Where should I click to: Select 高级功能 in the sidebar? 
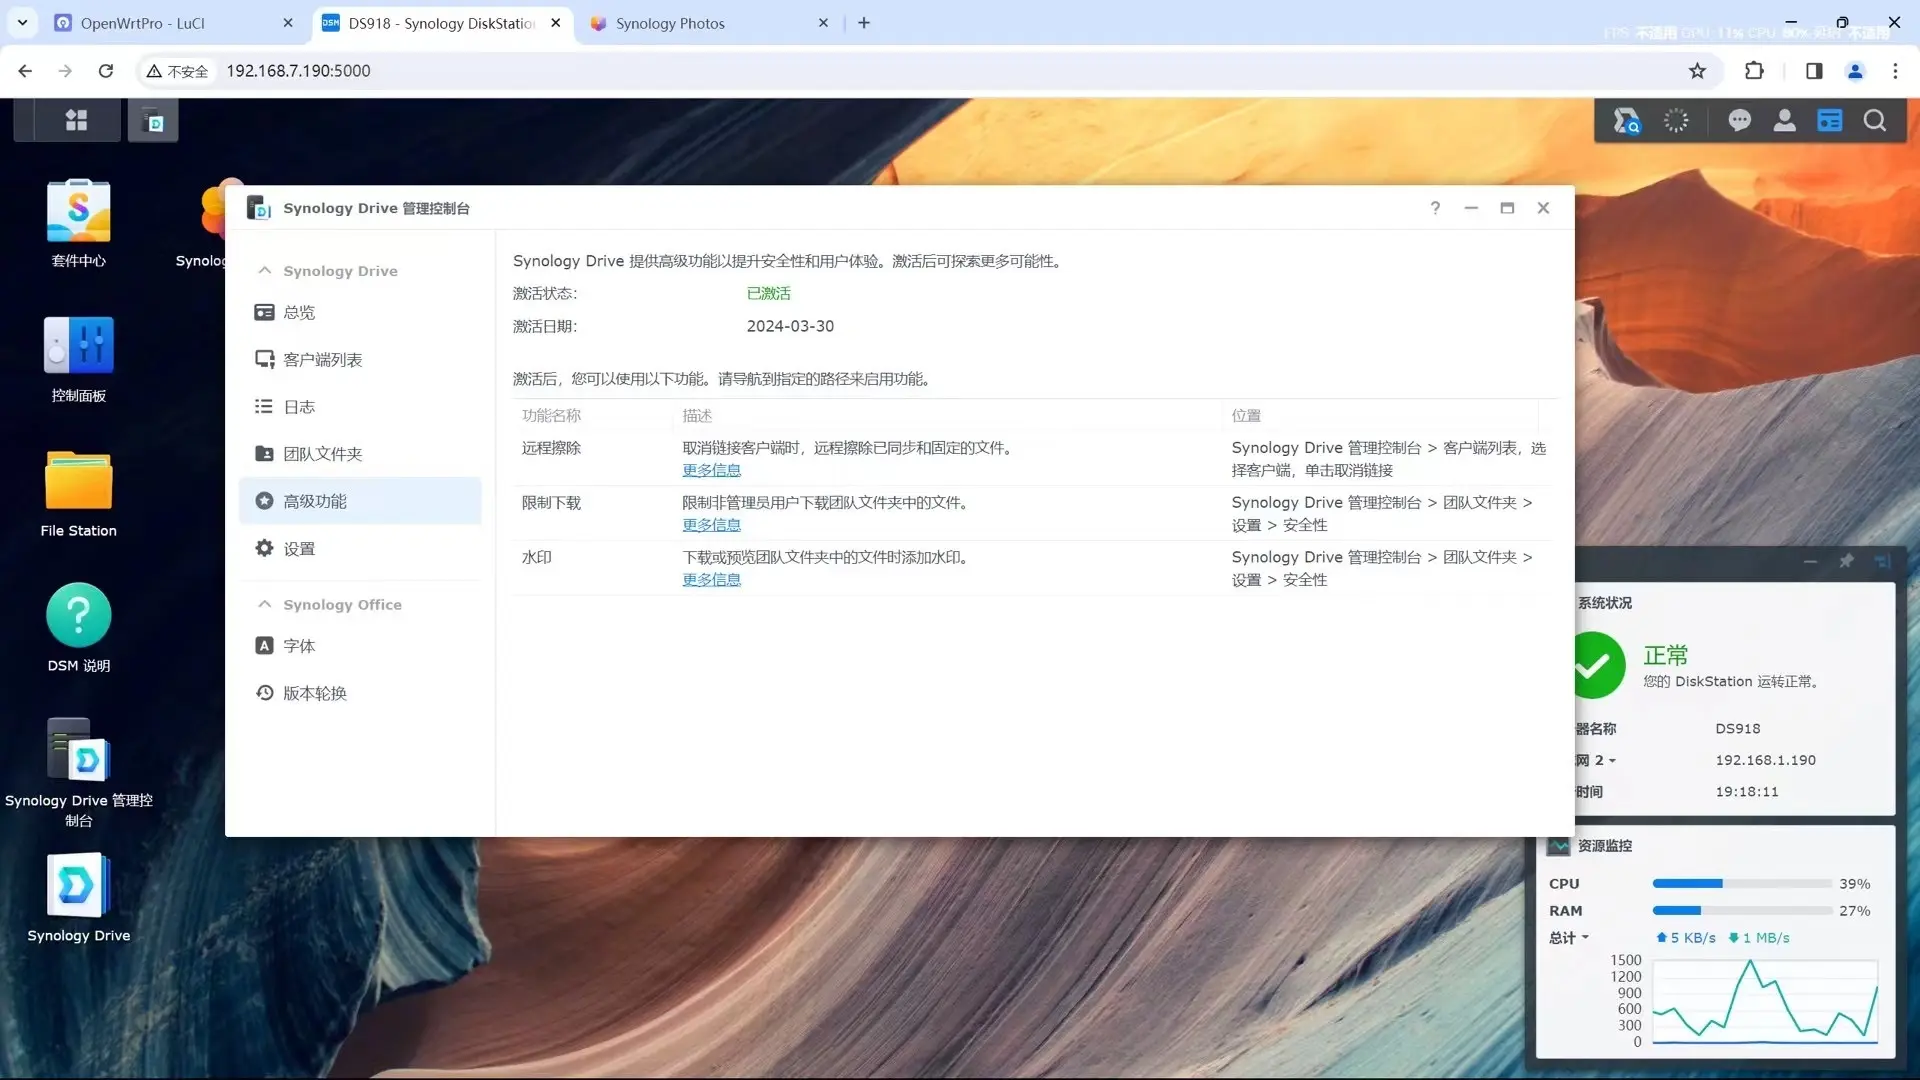360,501
